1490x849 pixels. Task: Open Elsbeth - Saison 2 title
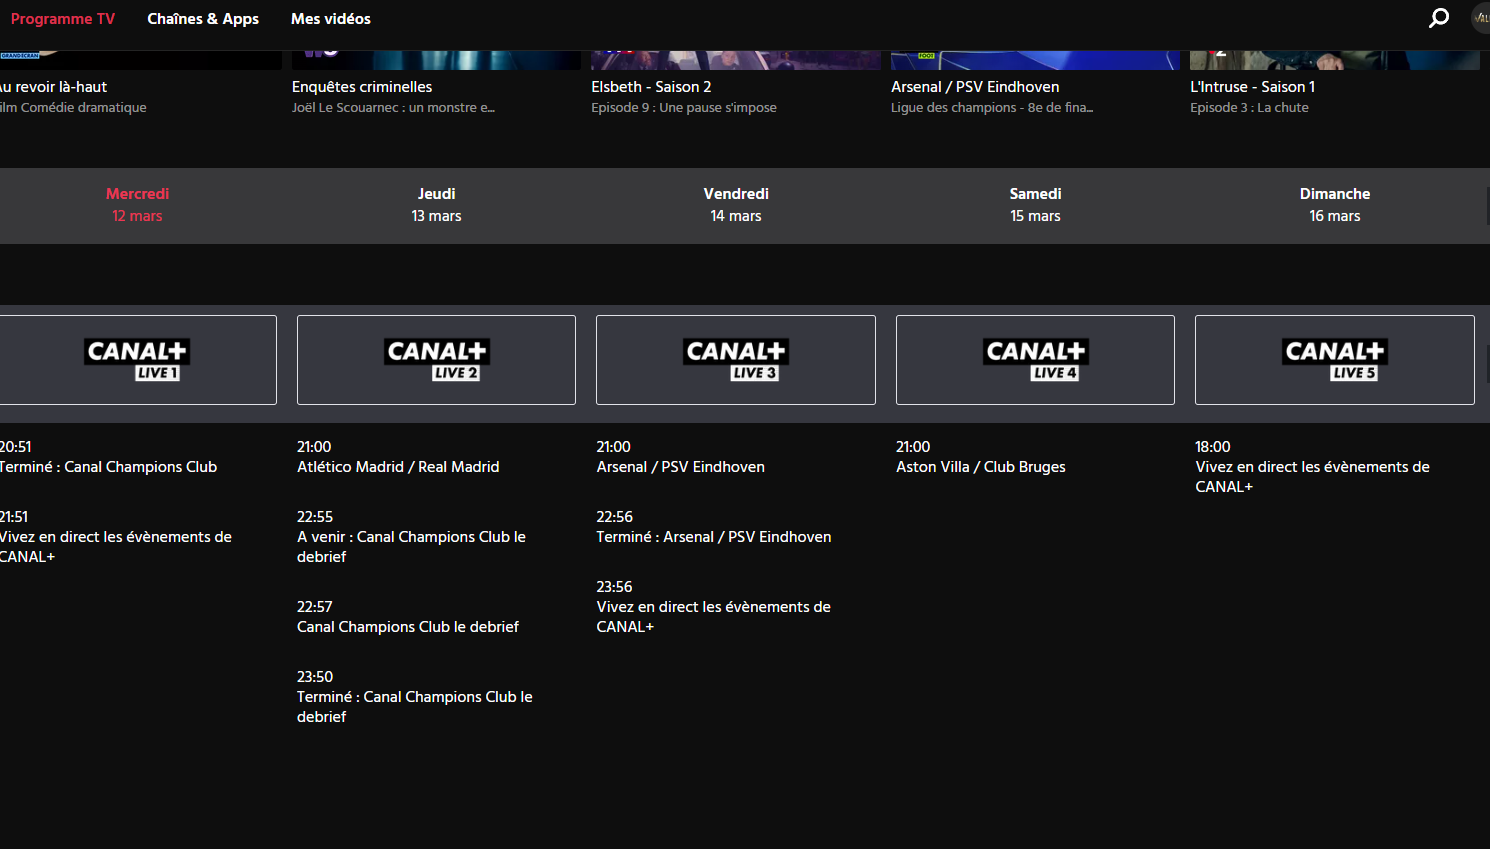(x=651, y=87)
